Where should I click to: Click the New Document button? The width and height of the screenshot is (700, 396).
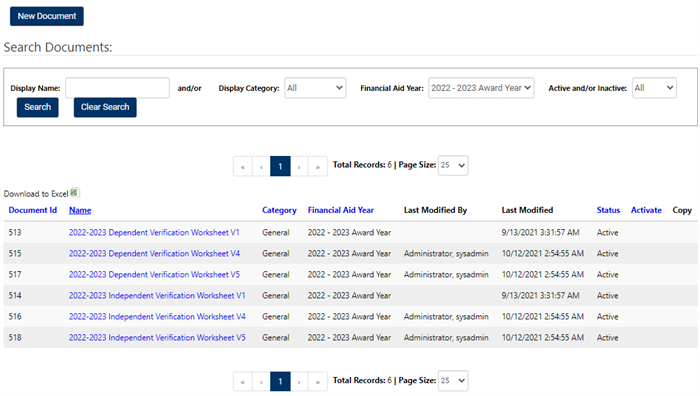click(47, 16)
